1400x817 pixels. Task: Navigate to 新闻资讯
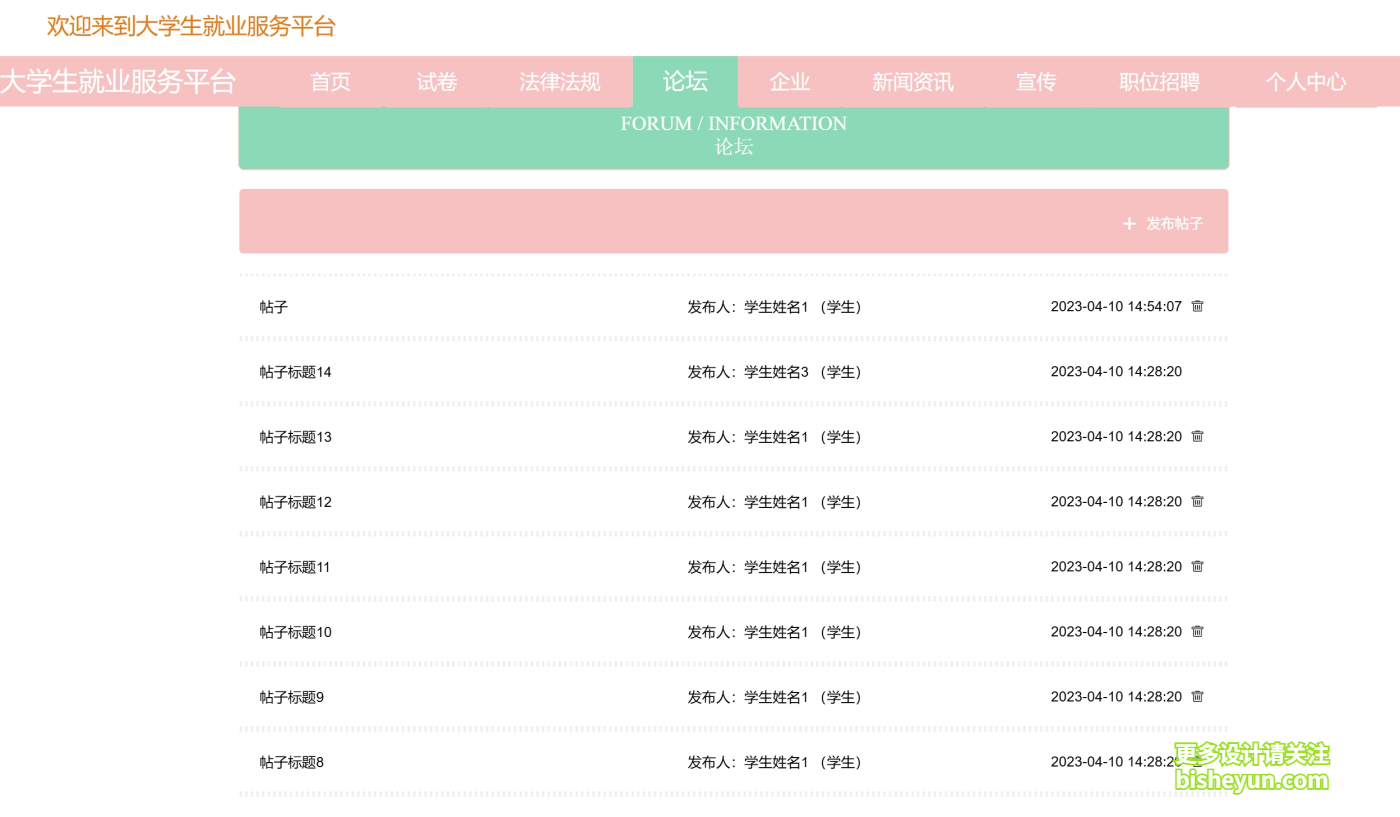point(913,82)
